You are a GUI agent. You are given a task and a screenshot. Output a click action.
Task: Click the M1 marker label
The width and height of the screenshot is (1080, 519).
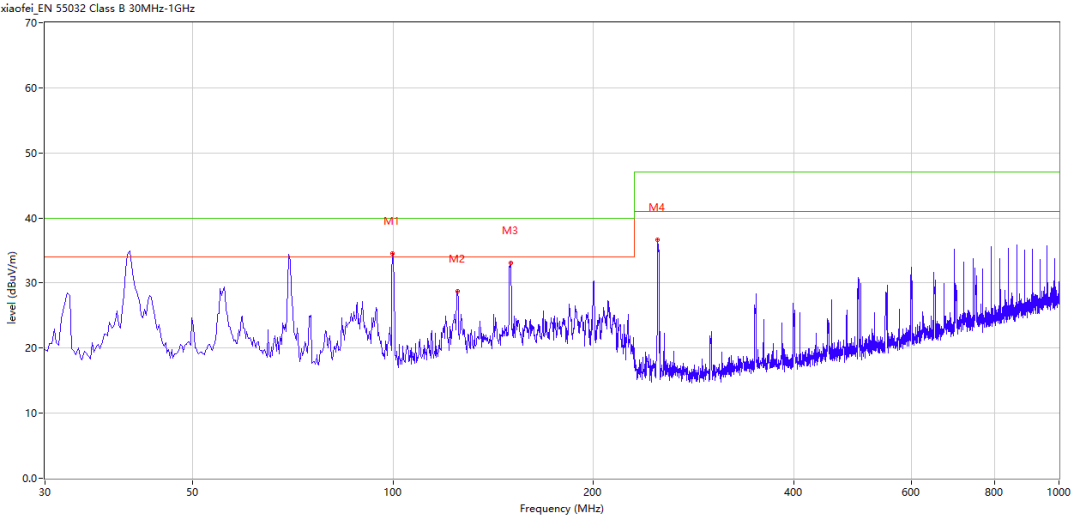pos(391,221)
